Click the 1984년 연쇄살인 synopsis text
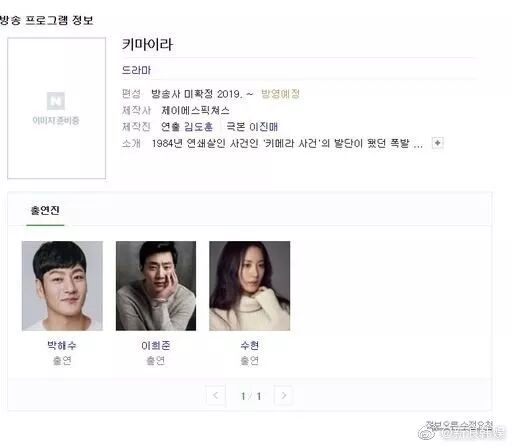The image size is (512, 448). click(x=287, y=143)
